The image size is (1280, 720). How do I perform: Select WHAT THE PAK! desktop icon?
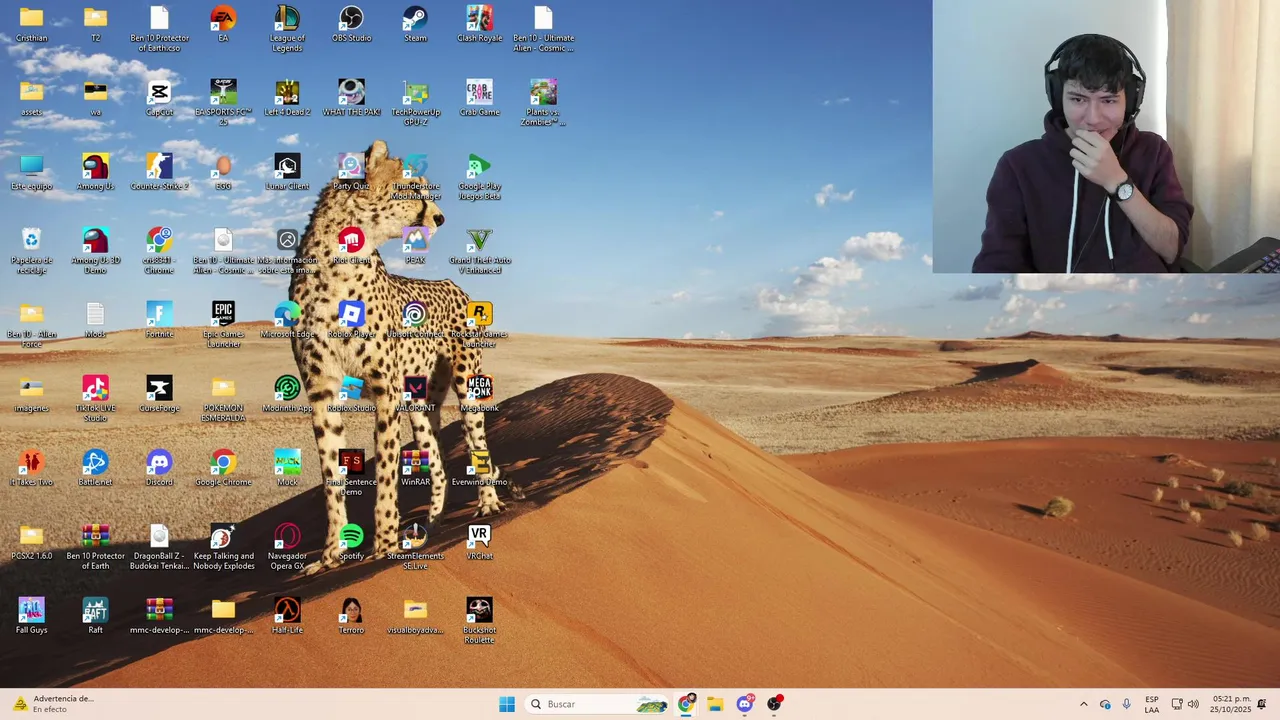tap(351, 98)
